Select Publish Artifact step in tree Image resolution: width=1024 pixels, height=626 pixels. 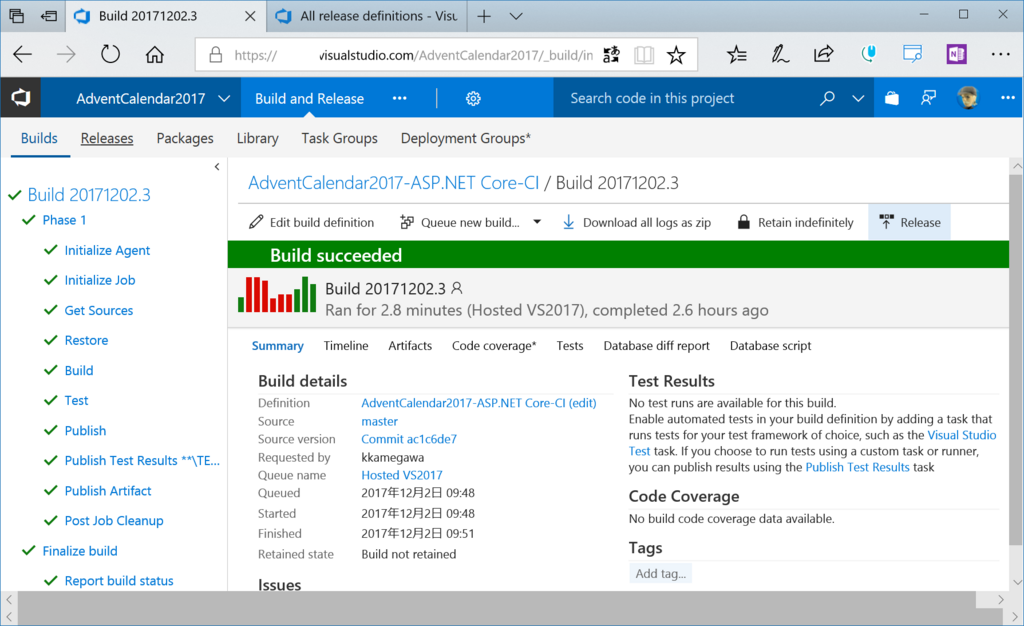[x=108, y=491]
